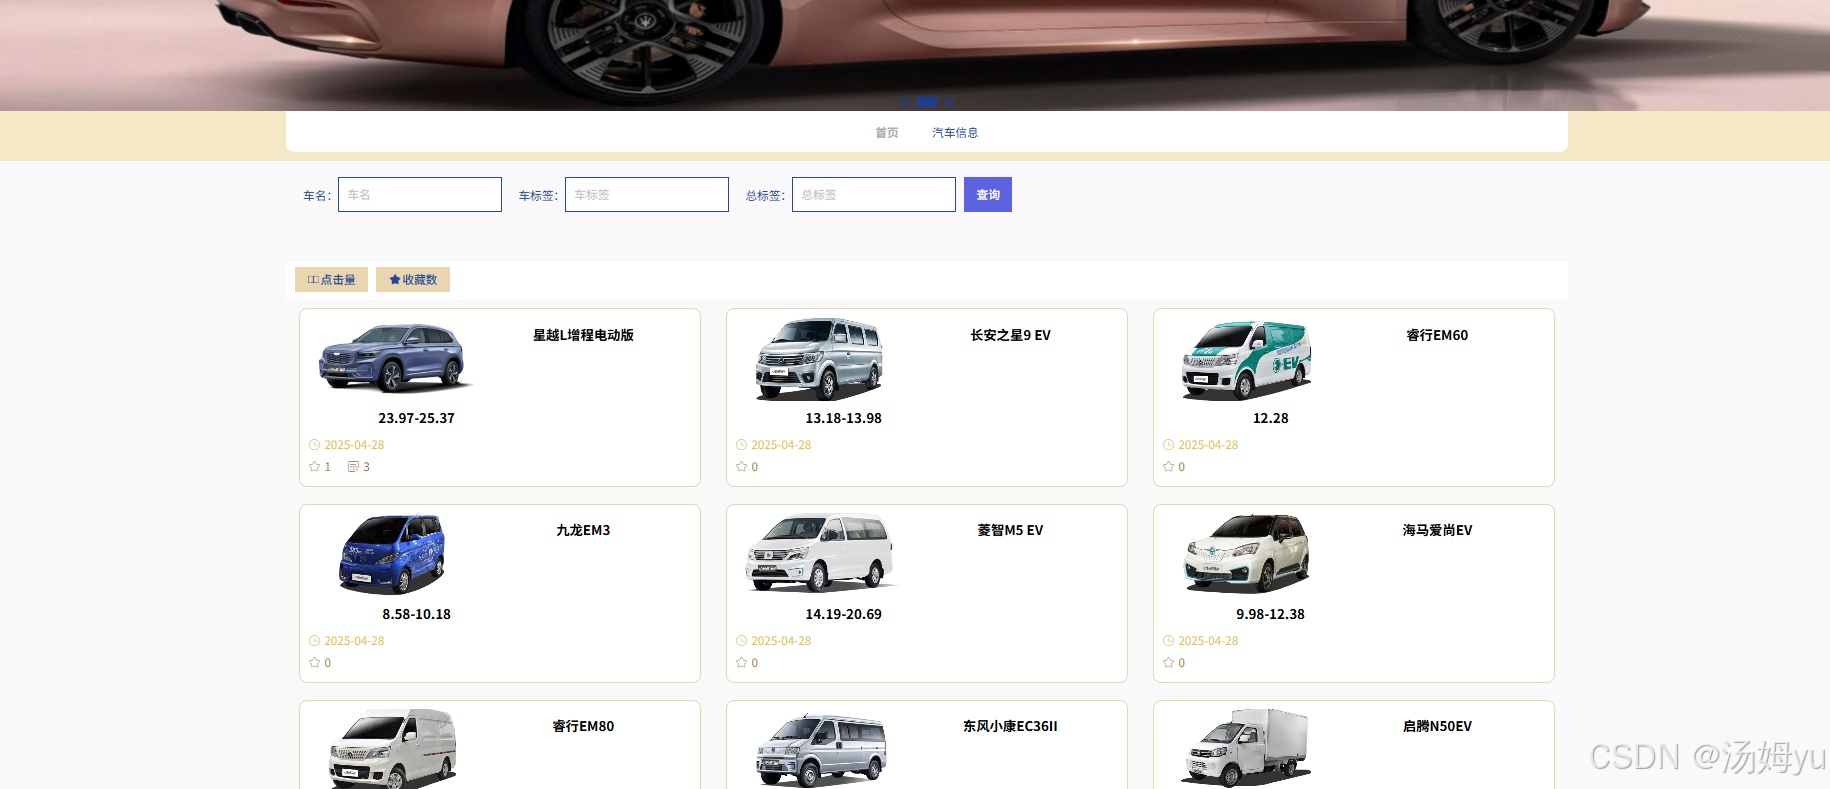Click the price 23.97-25.37
This screenshot has width=1830, height=789.
(416, 418)
